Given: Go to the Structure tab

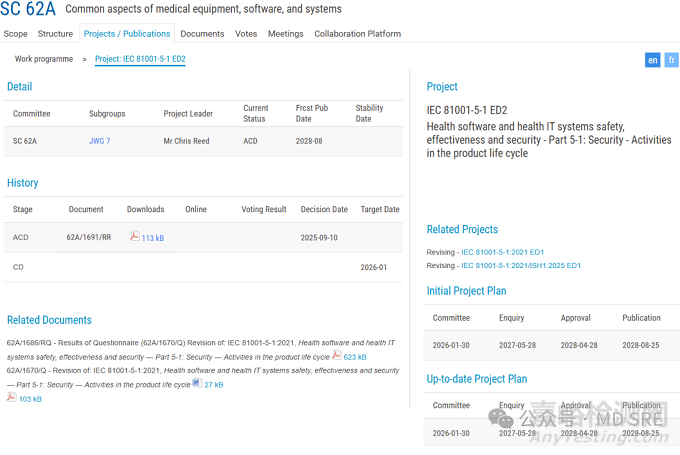Looking at the screenshot, I should [55, 34].
